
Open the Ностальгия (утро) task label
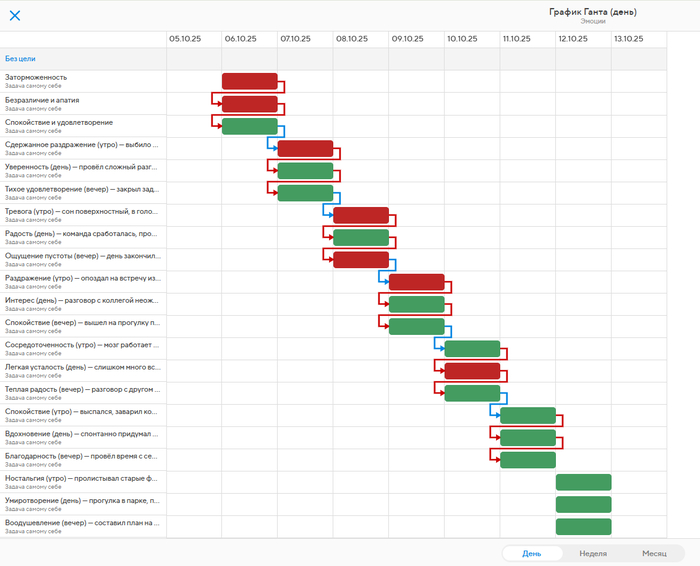[x=80, y=478]
